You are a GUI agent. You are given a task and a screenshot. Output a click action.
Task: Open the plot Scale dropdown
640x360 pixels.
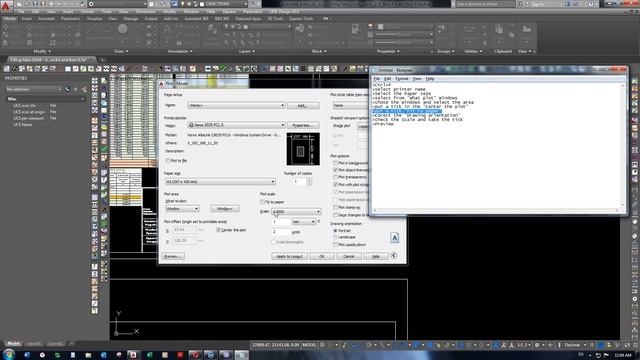[x=296, y=211]
